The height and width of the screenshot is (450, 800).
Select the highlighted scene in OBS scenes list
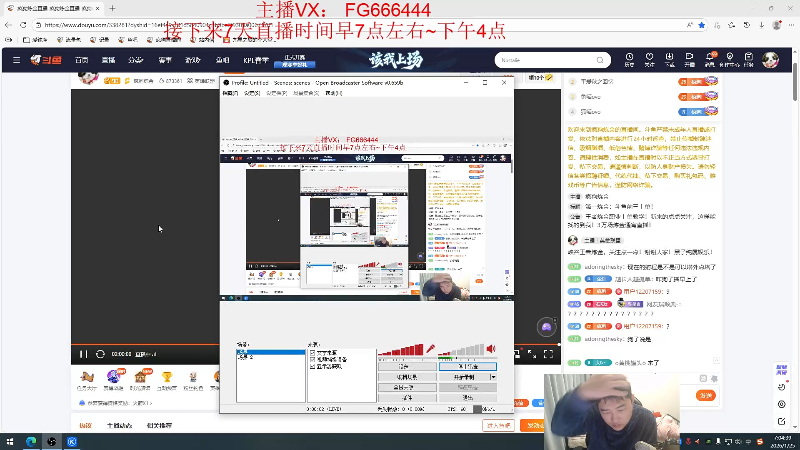270,352
